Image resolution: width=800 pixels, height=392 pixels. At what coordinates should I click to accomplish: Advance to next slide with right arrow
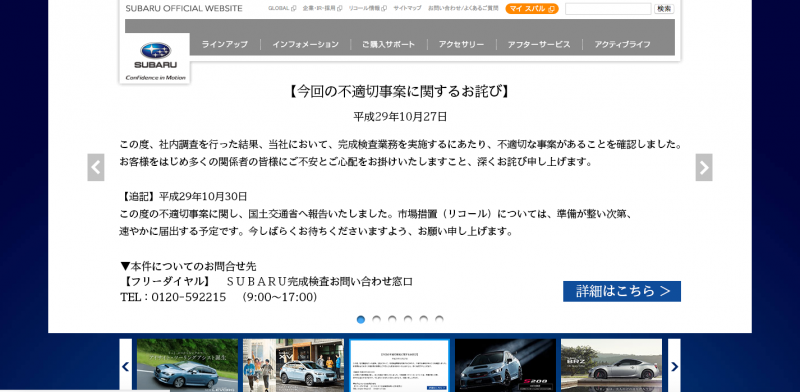pos(704,167)
